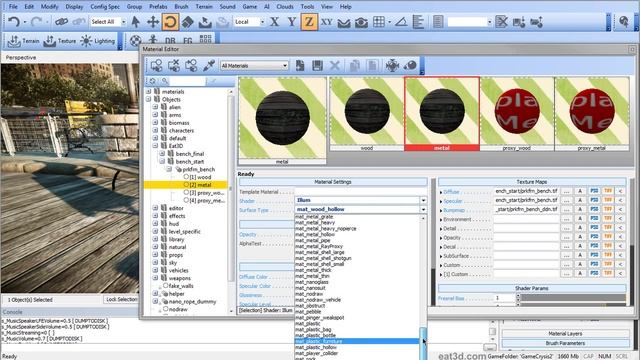
Task: Toggle the XY axis constraint
Action: point(327,22)
